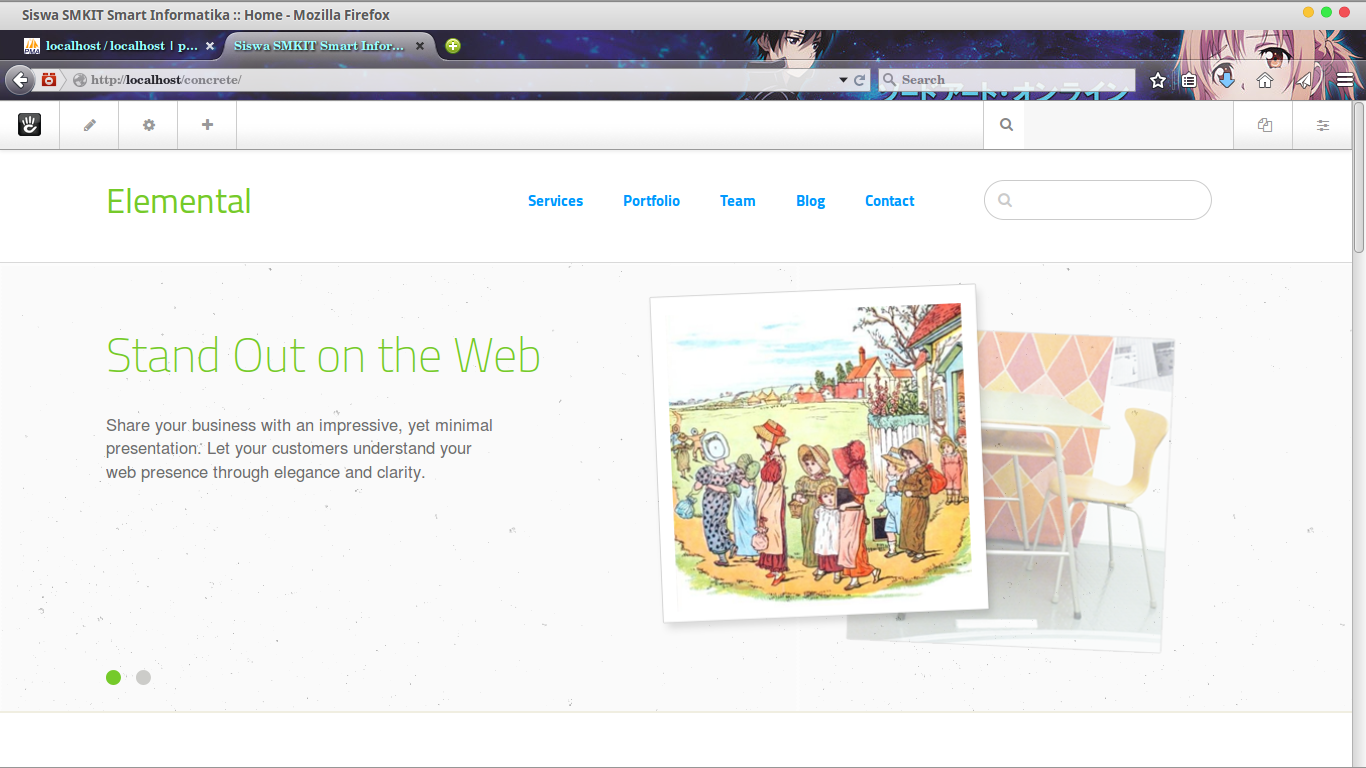Click the chair and table slide image
Image resolution: width=1366 pixels, height=768 pixels.
[1075, 493]
